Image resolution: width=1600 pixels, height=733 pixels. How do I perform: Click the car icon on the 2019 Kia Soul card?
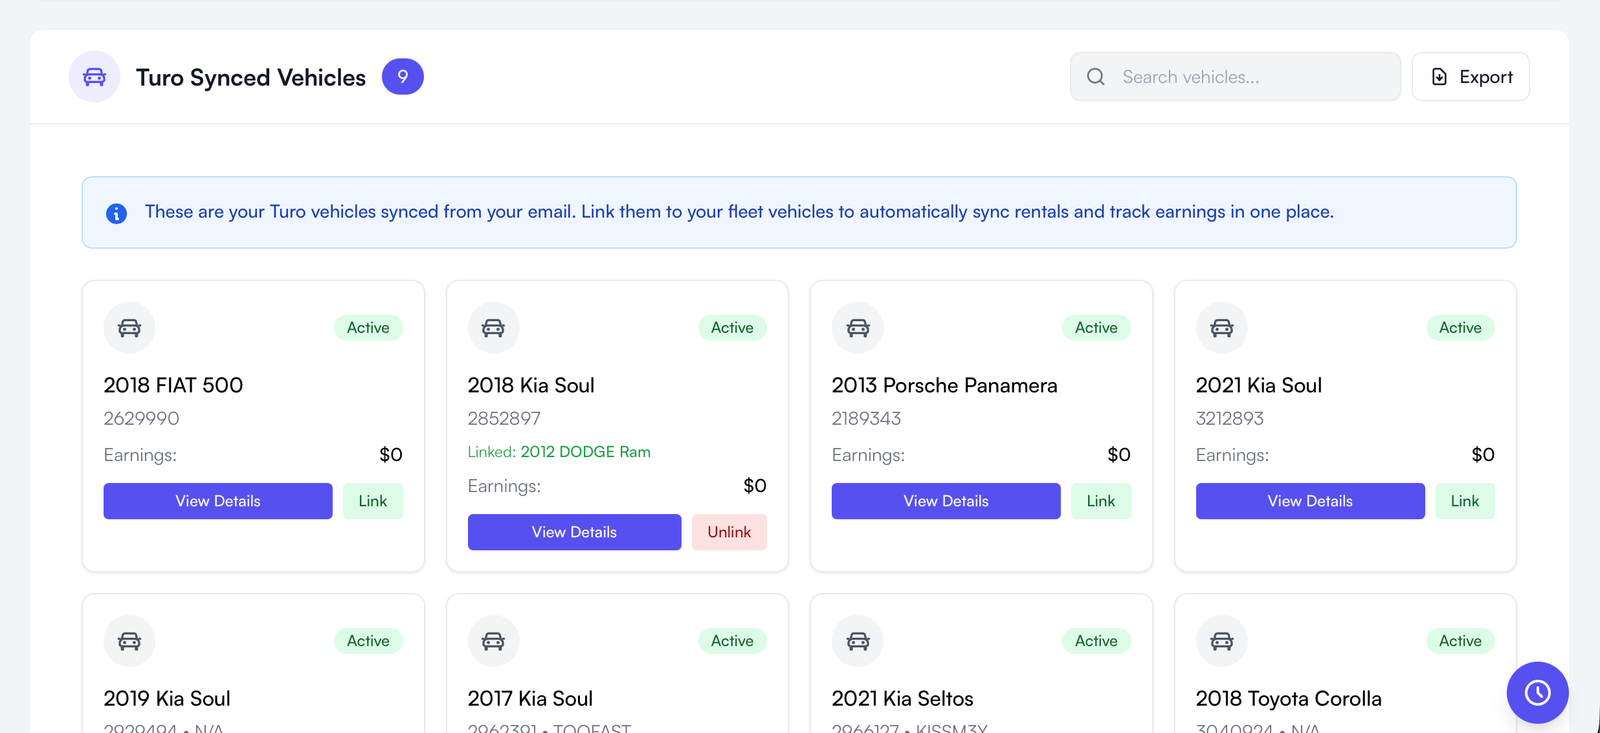(x=129, y=641)
